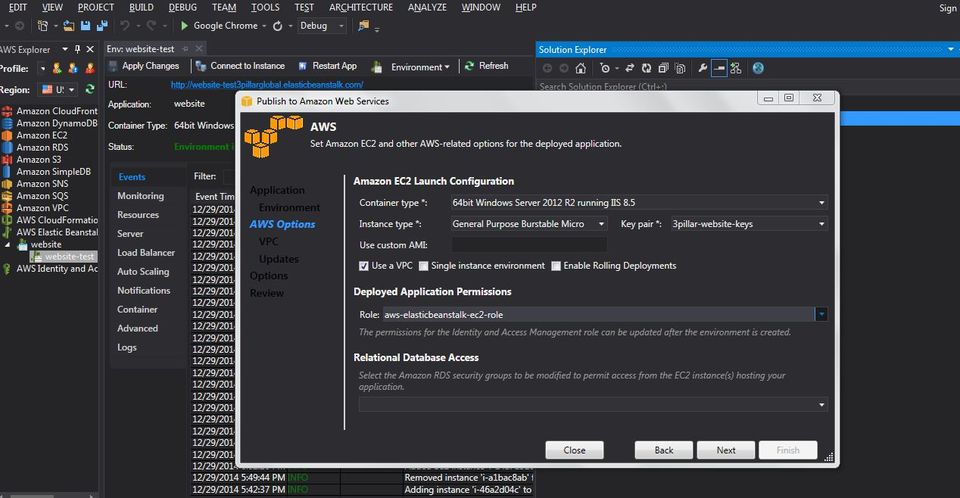The width and height of the screenshot is (960, 498).
Task: Switch to the Load Balancer tab
Action: [146, 252]
